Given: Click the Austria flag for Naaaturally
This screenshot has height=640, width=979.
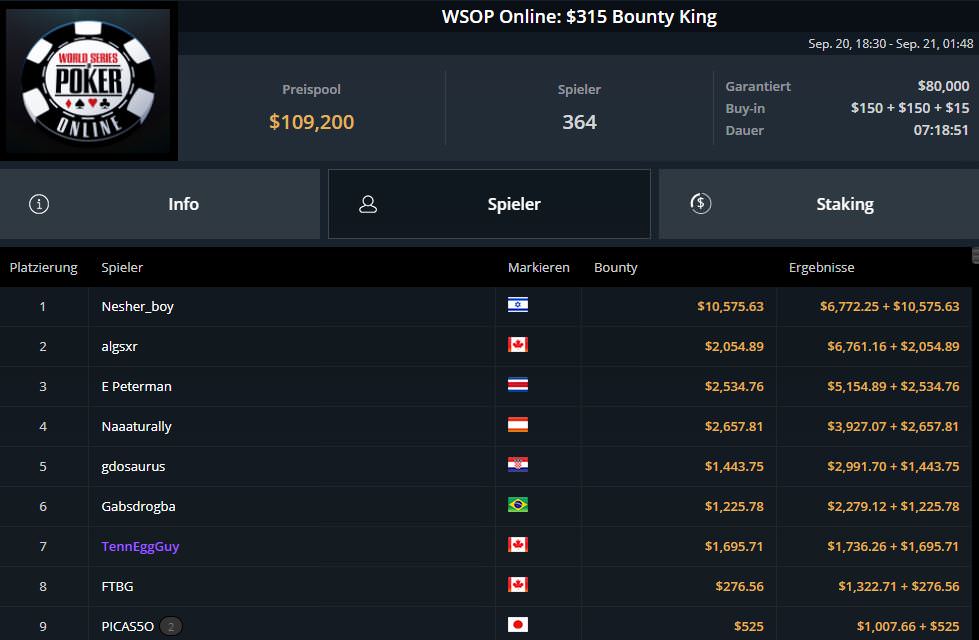Looking at the screenshot, I should click(x=518, y=425).
